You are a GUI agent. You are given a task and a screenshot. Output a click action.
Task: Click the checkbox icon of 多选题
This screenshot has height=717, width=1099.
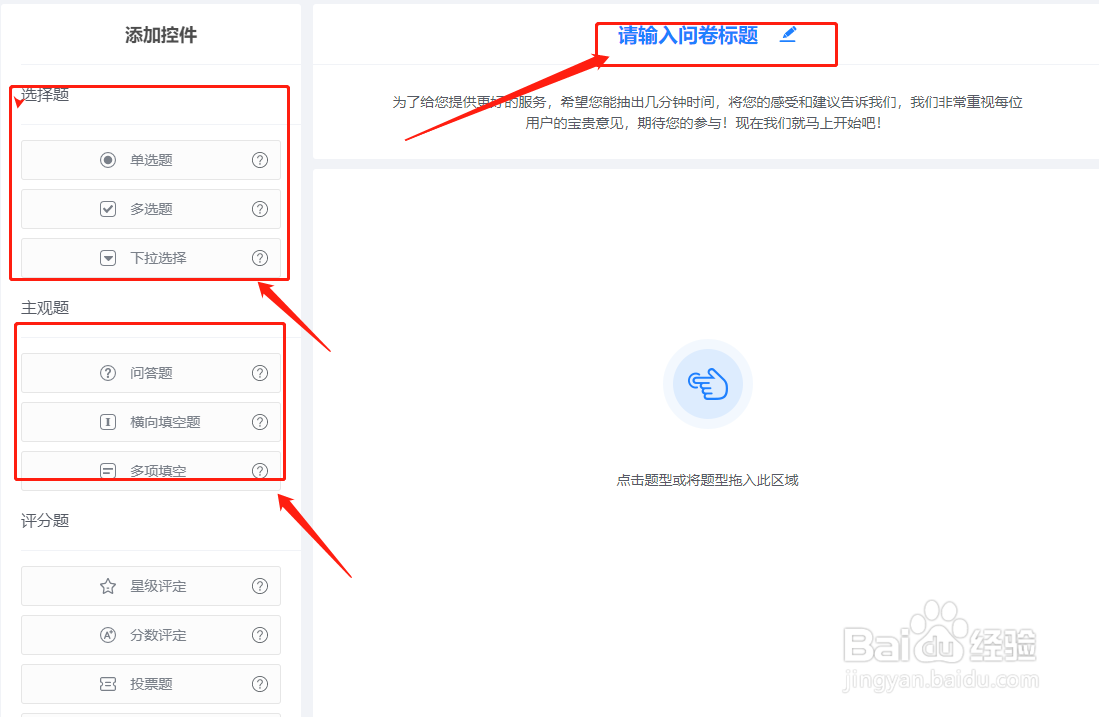[108, 208]
